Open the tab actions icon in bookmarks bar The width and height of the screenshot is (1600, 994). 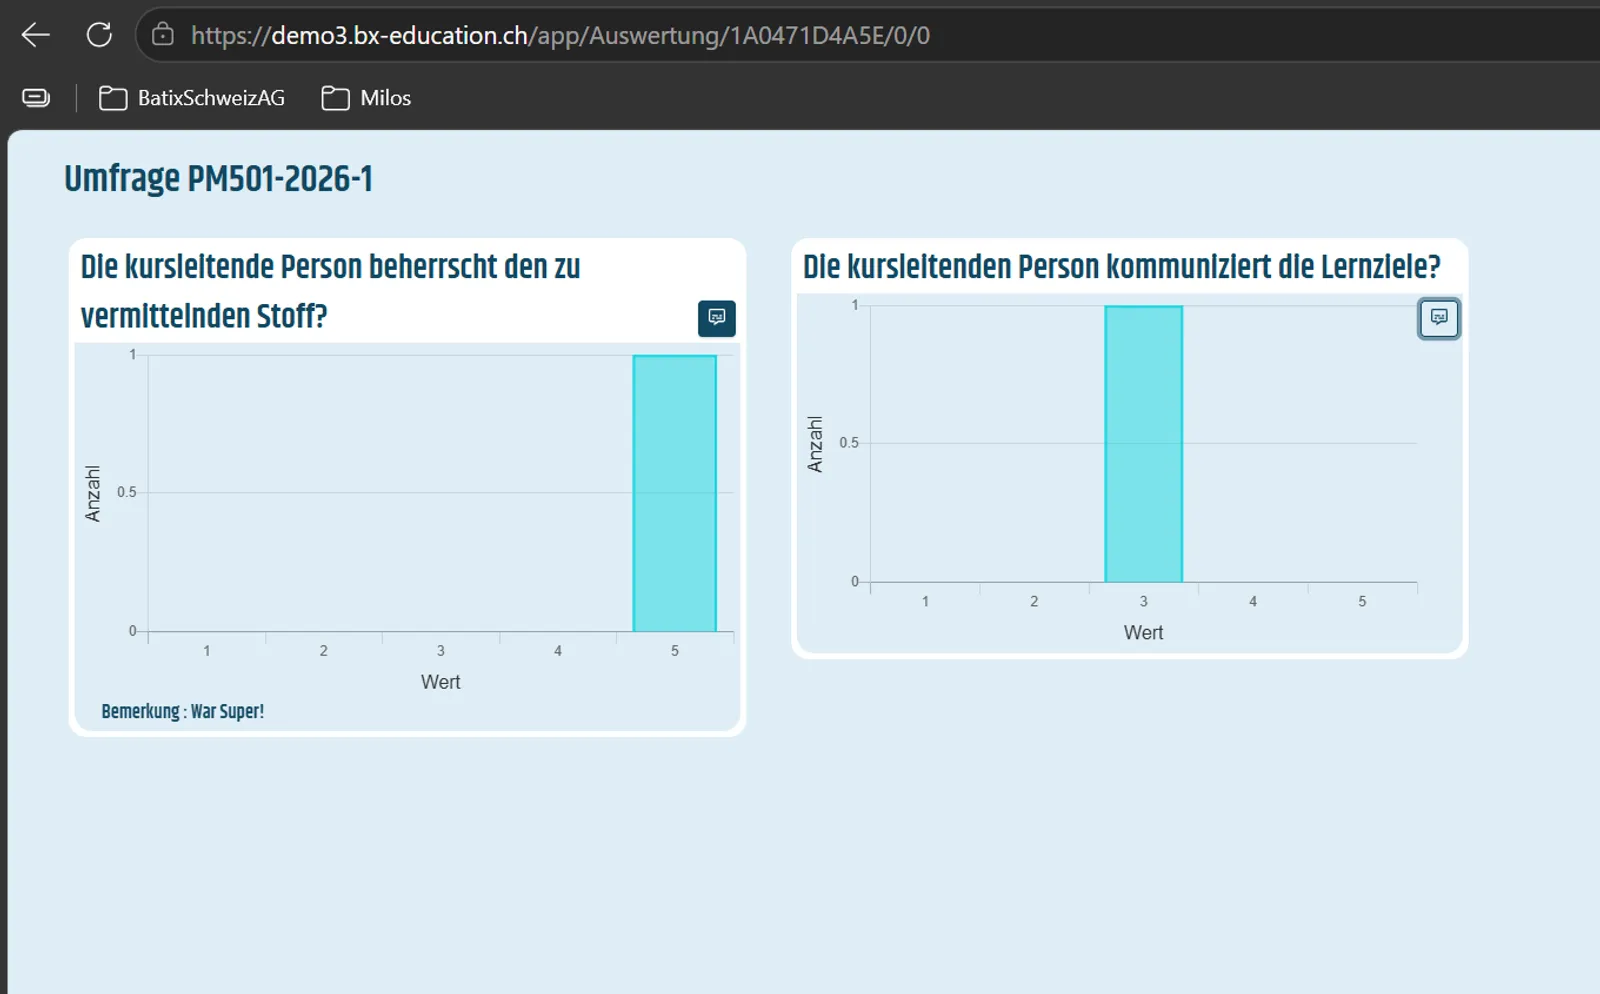(x=36, y=97)
